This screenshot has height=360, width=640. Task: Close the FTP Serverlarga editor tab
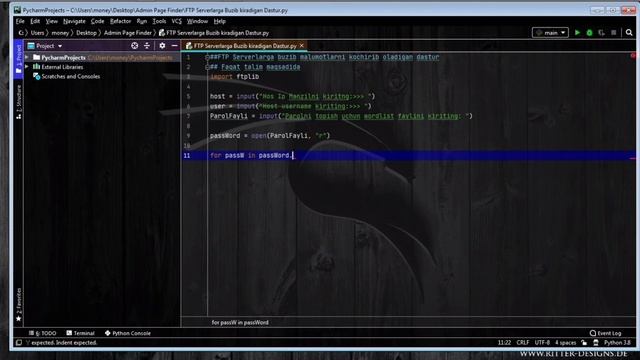(302, 46)
